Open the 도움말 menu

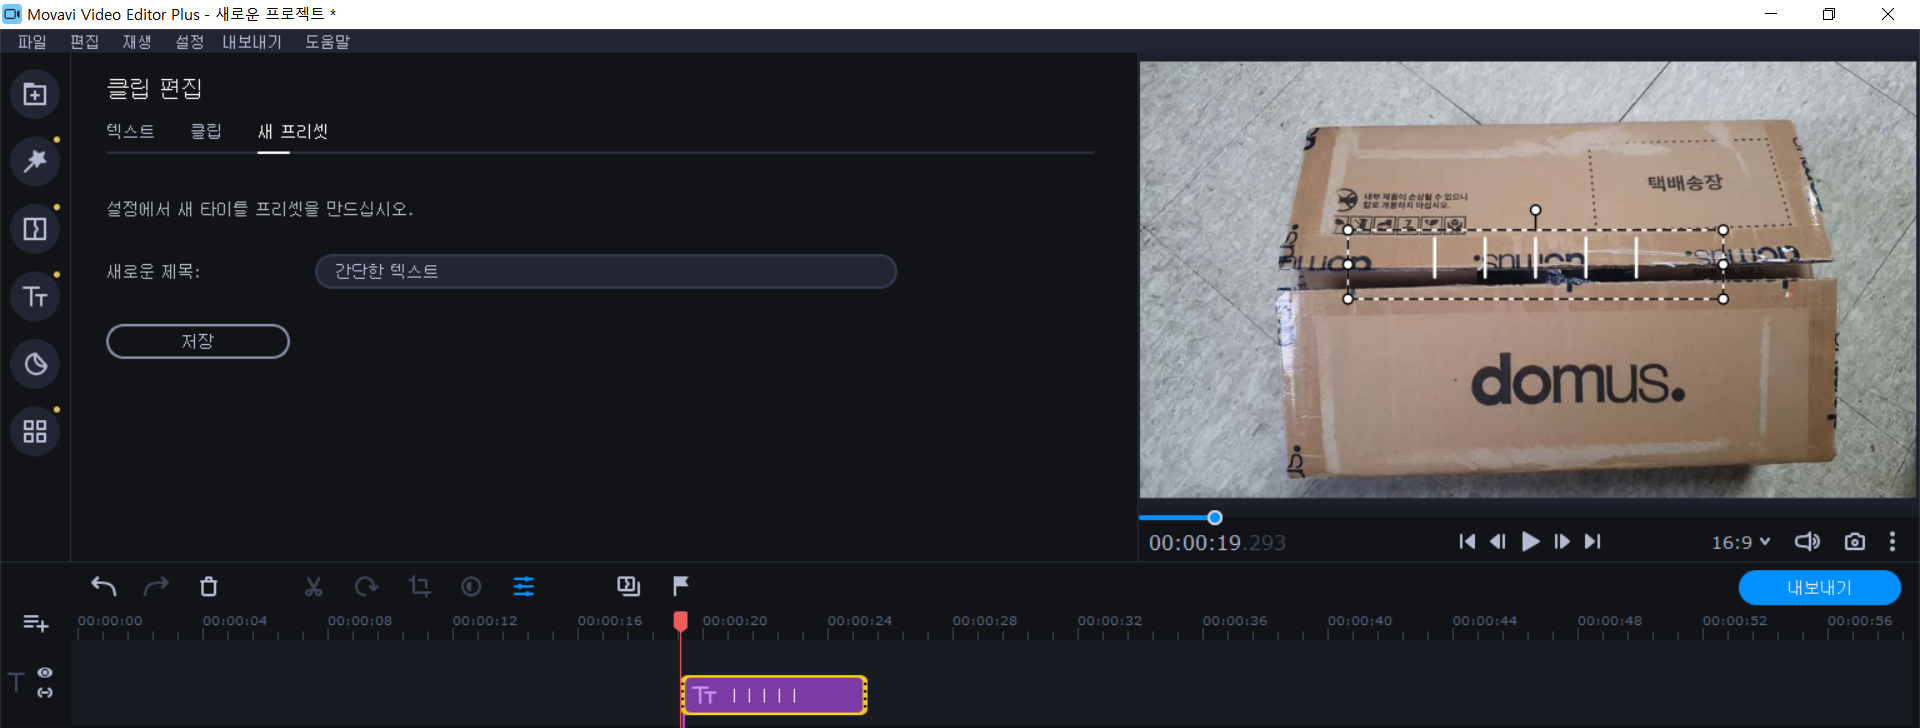[x=328, y=42]
